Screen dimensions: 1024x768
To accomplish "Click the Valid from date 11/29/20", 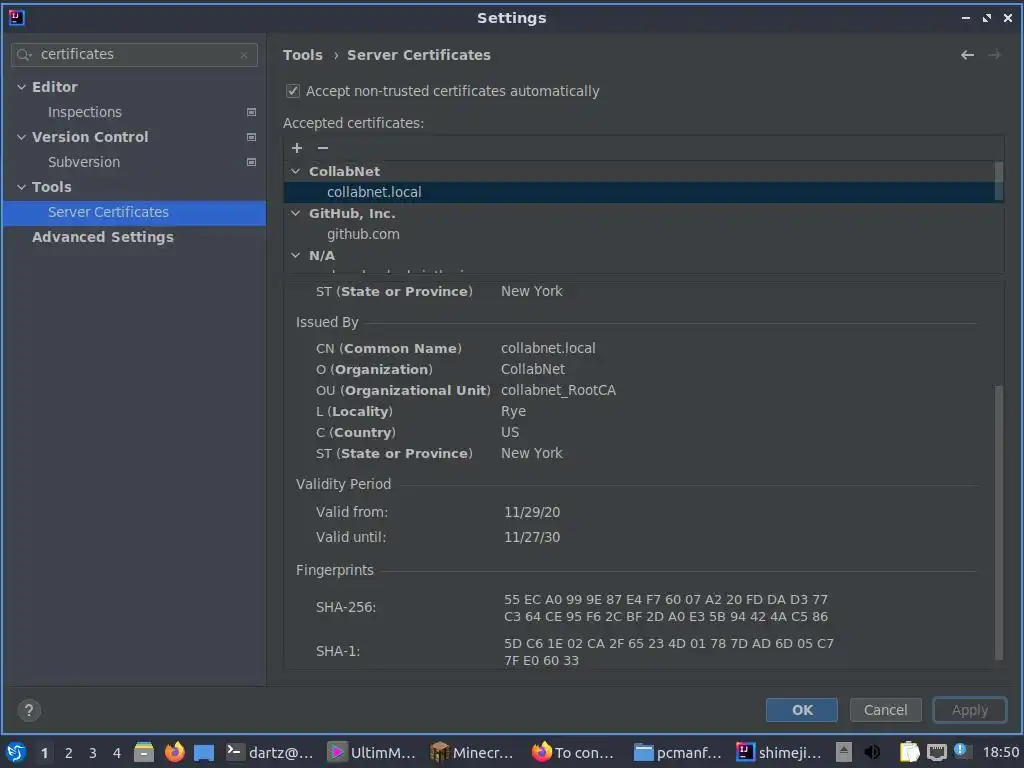I will (532, 513).
